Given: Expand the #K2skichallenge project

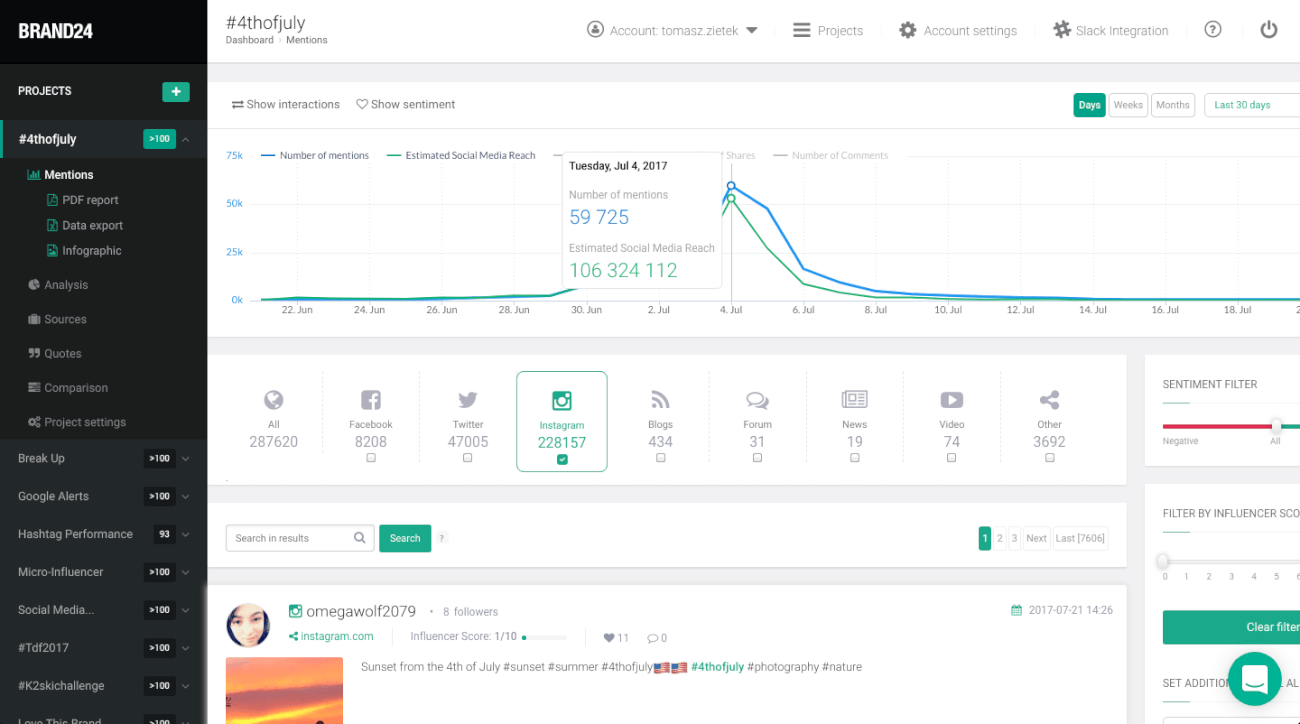Looking at the screenshot, I should pos(186,687).
